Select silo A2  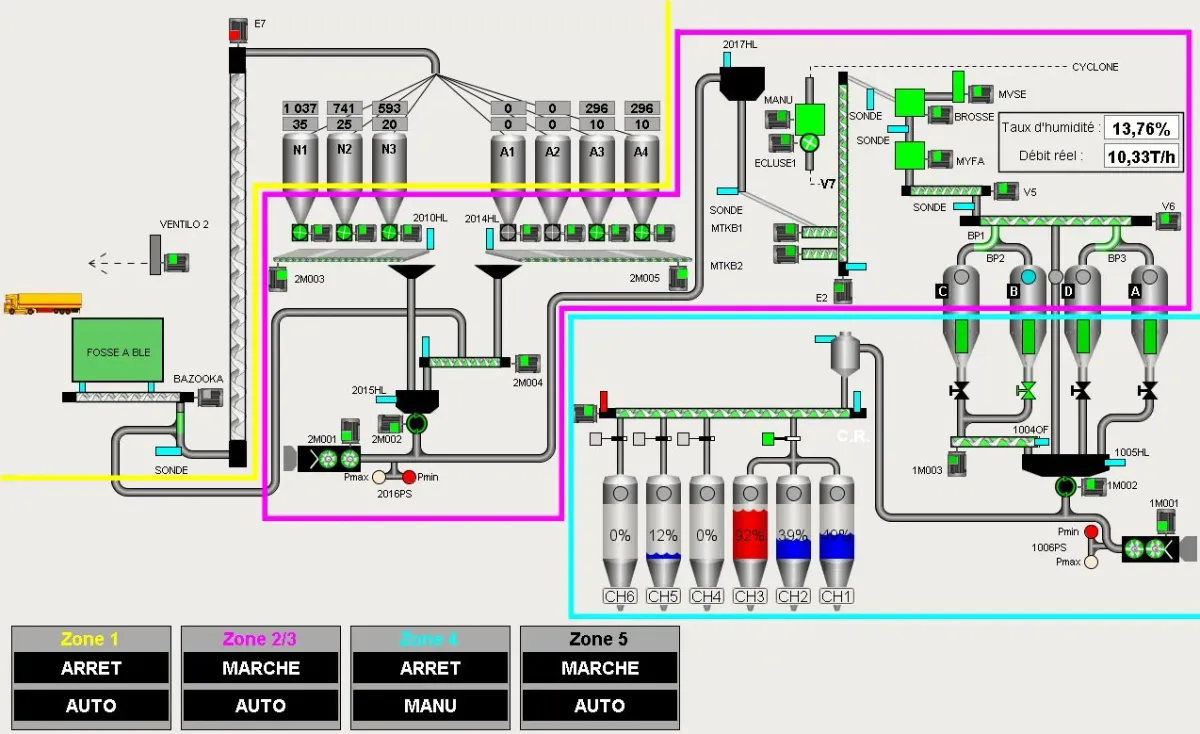point(553,178)
